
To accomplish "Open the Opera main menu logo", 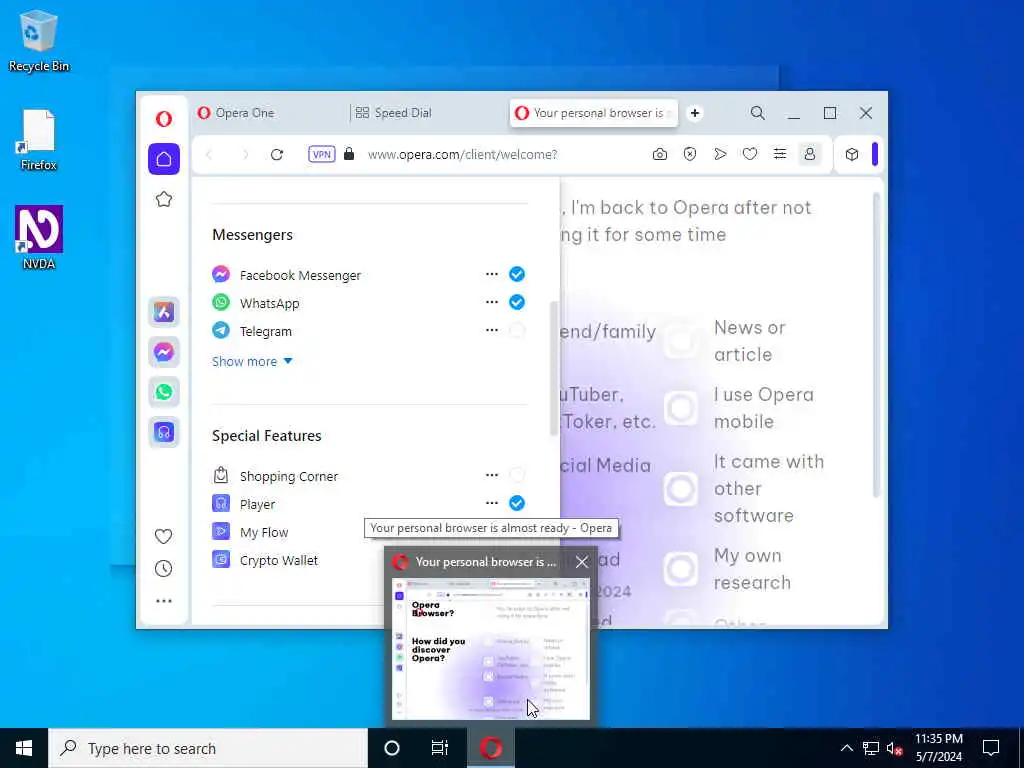I will [x=164, y=118].
